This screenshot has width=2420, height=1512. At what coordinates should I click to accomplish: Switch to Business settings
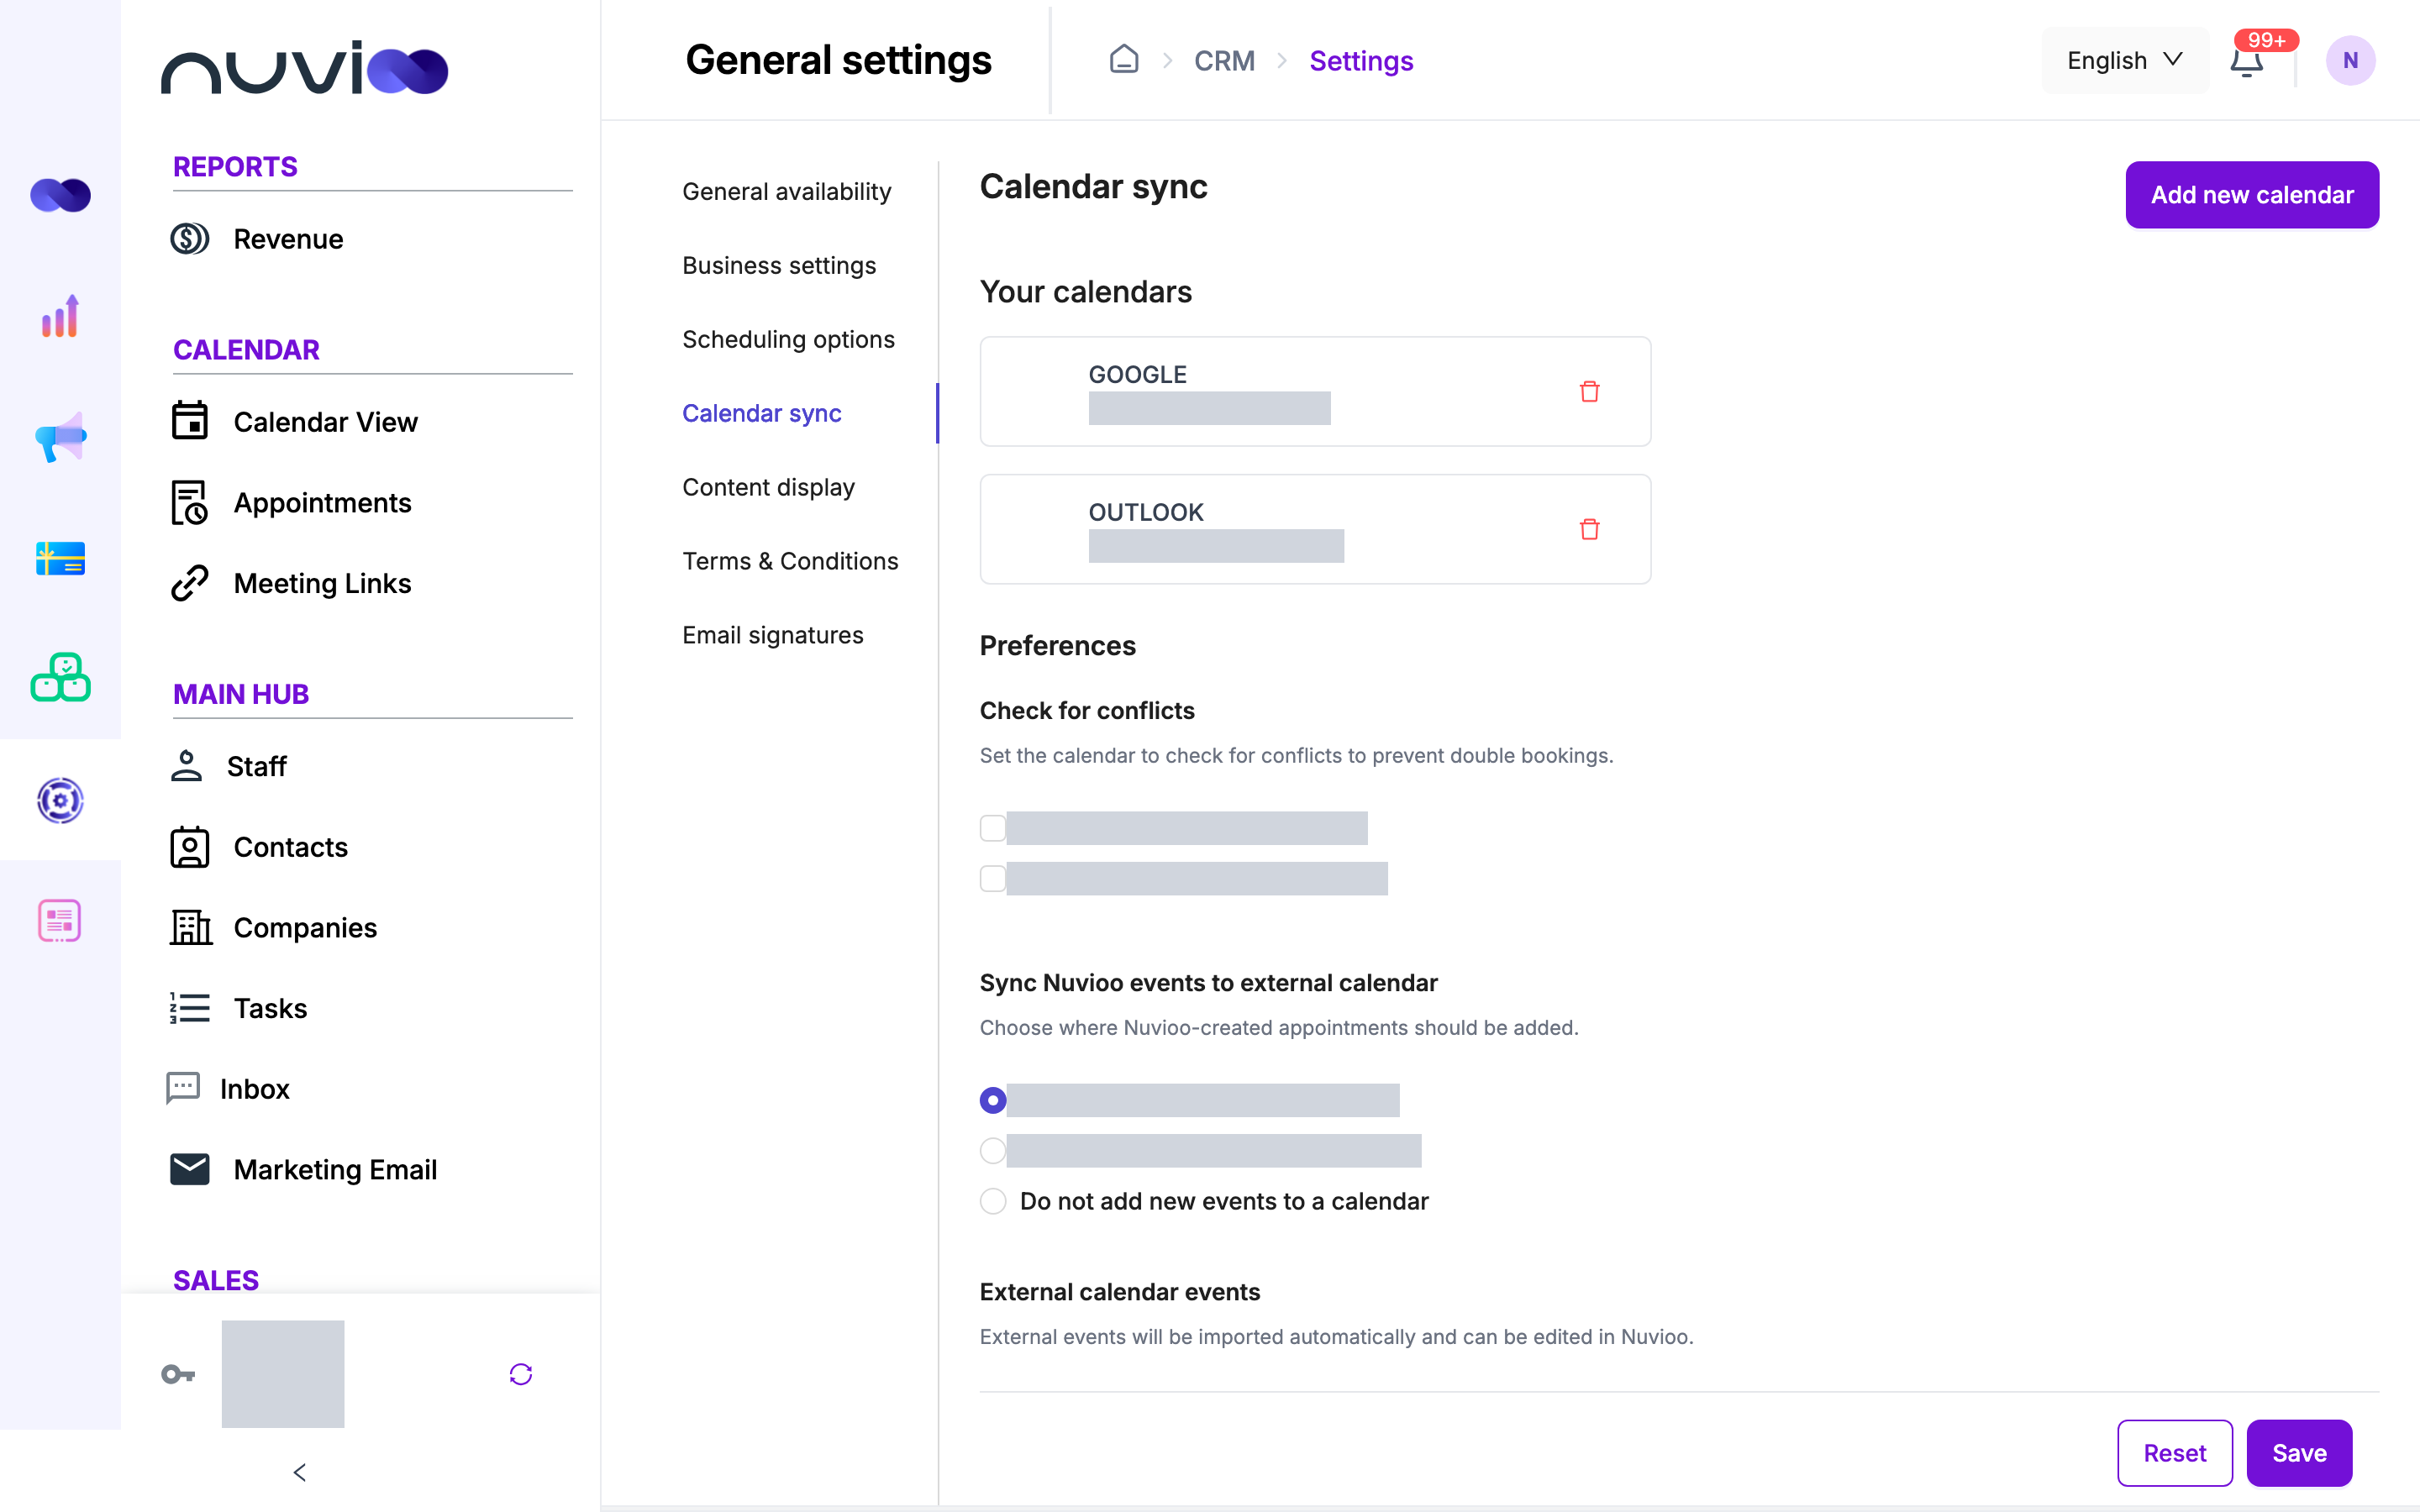[779, 266]
